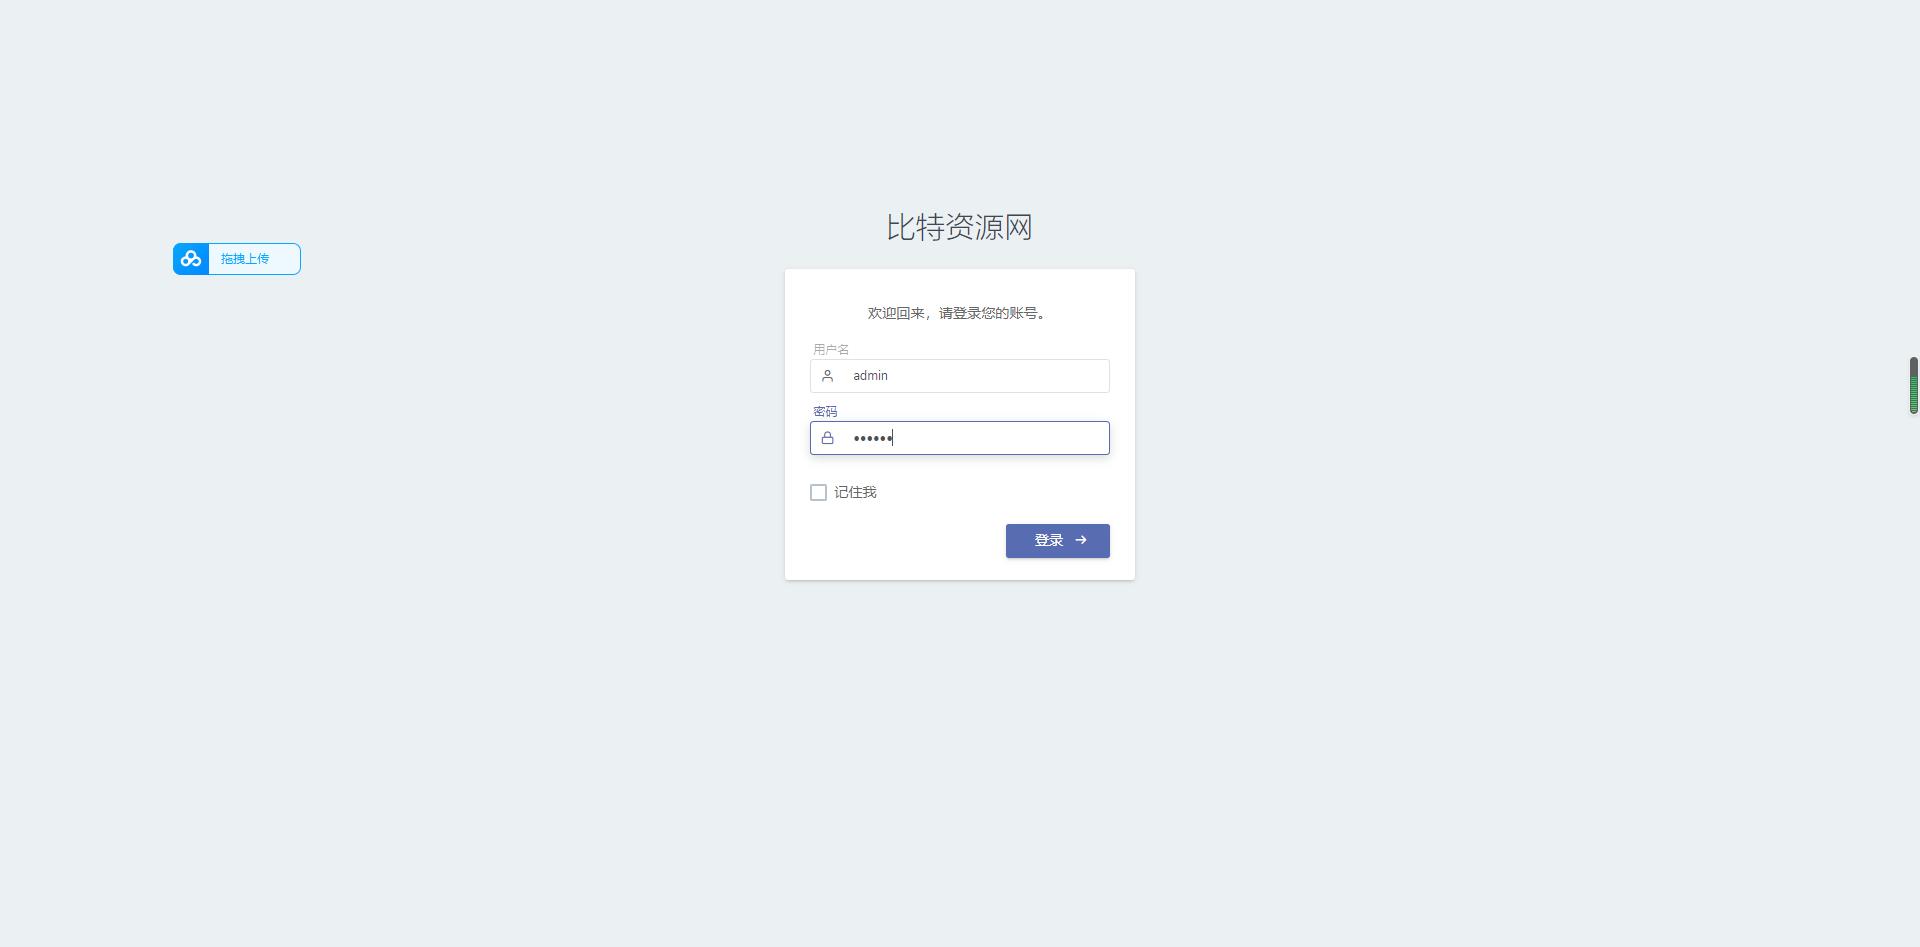This screenshot has width=1920, height=947.
Task: Open the 拖拽上传 upload widget
Action: point(237,259)
